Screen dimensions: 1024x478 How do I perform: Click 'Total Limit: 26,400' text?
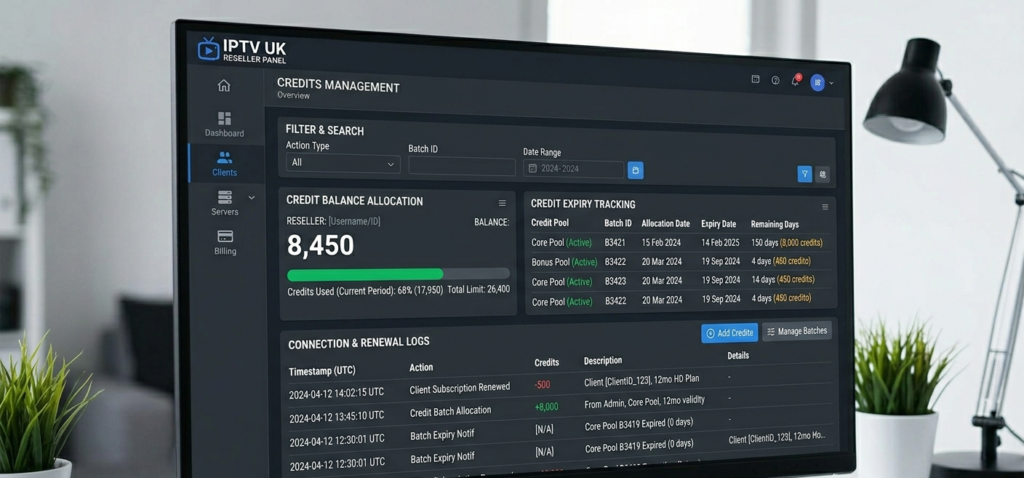tap(479, 289)
